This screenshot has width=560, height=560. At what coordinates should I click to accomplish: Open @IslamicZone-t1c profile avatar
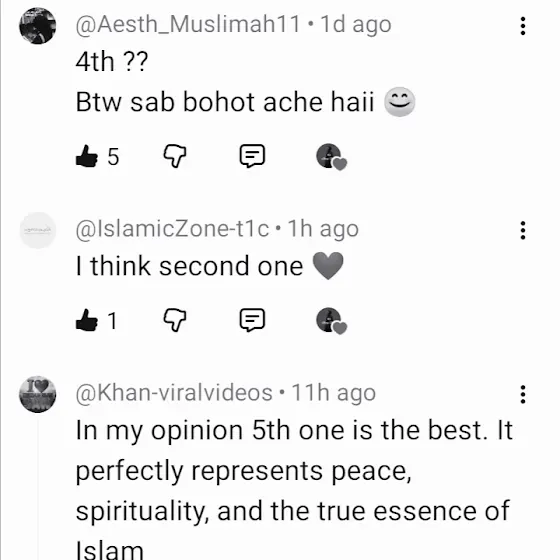(38, 230)
